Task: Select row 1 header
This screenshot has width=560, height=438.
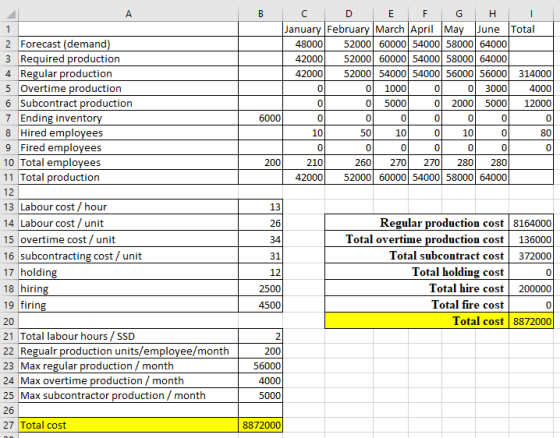Action: pyautogui.click(x=9, y=29)
